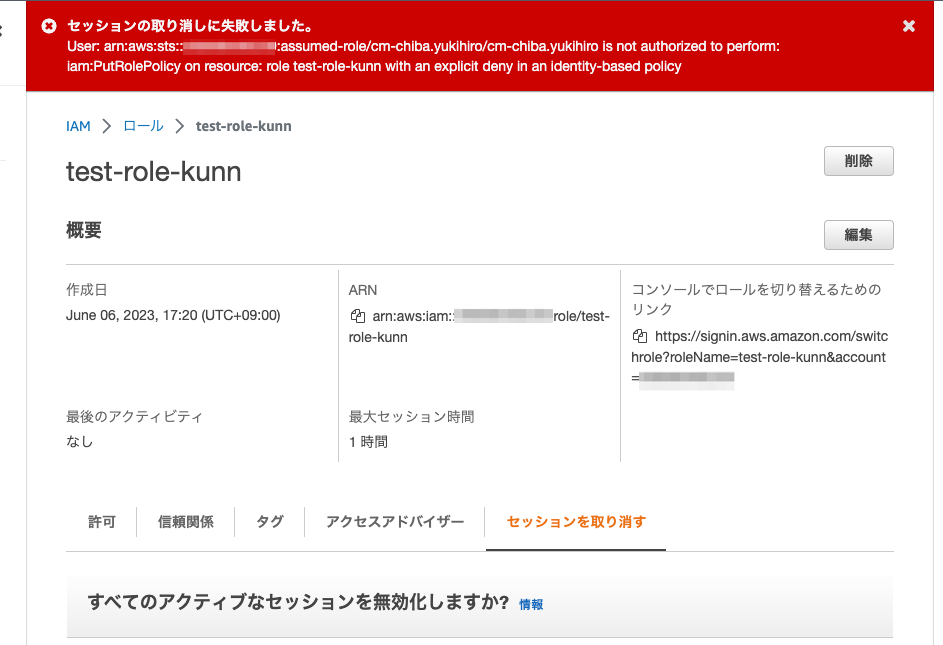
Task: Click the 編集 button in the 概要 section
Action: (858, 234)
